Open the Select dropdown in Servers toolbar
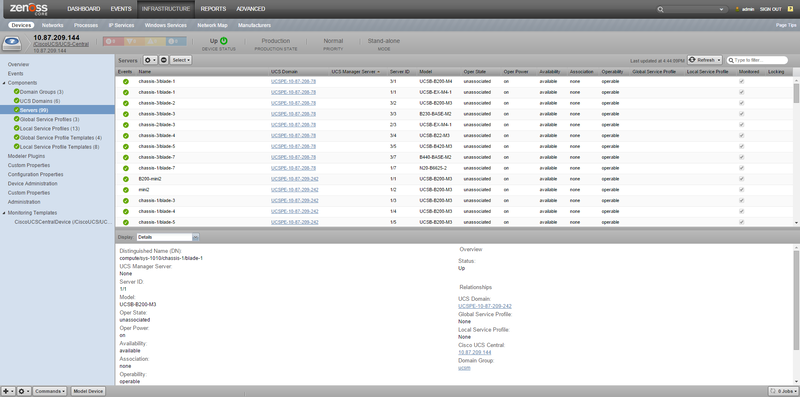The image size is (800, 397). point(181,60)
